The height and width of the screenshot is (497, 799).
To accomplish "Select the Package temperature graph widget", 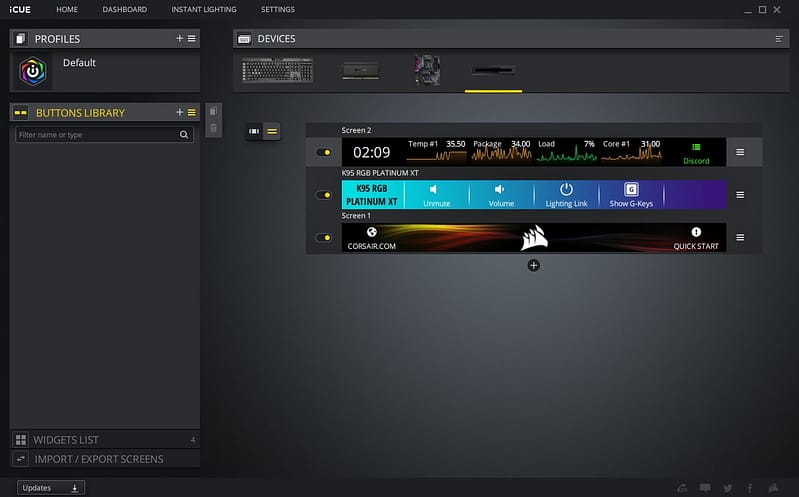I will point(501,151).
